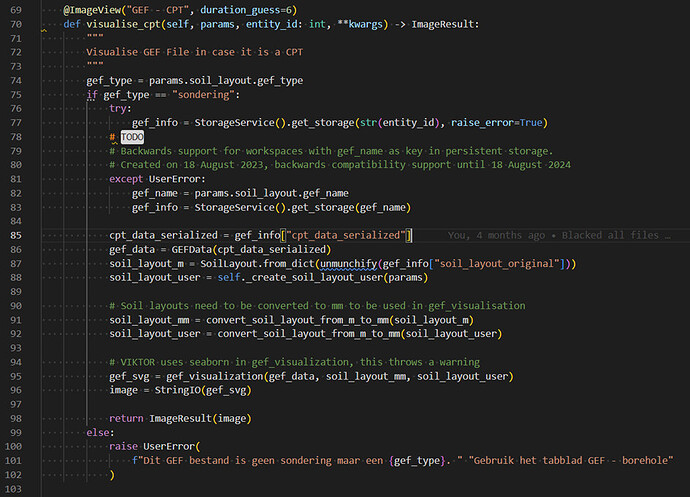Image resolution: width=690 pixels, height=497 pixels.
Task: Click the underlined unmunchify function call
Action: pyautogui.click(x=348, y=264)
